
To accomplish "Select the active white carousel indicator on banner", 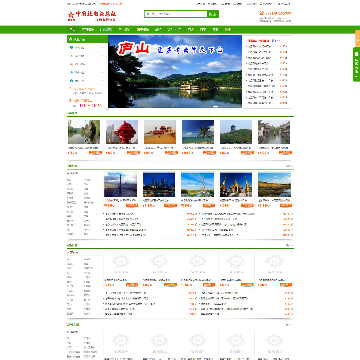I will 215,106.
